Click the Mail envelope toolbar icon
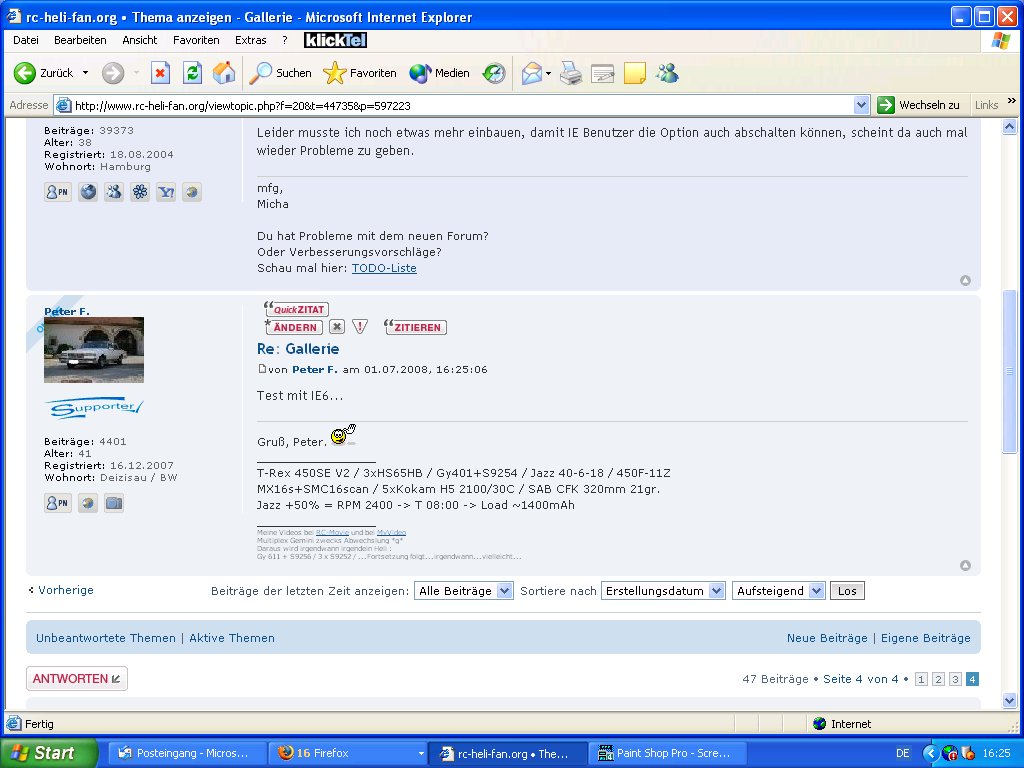This screenshot has height=768, width=1024. click(532, 73)
